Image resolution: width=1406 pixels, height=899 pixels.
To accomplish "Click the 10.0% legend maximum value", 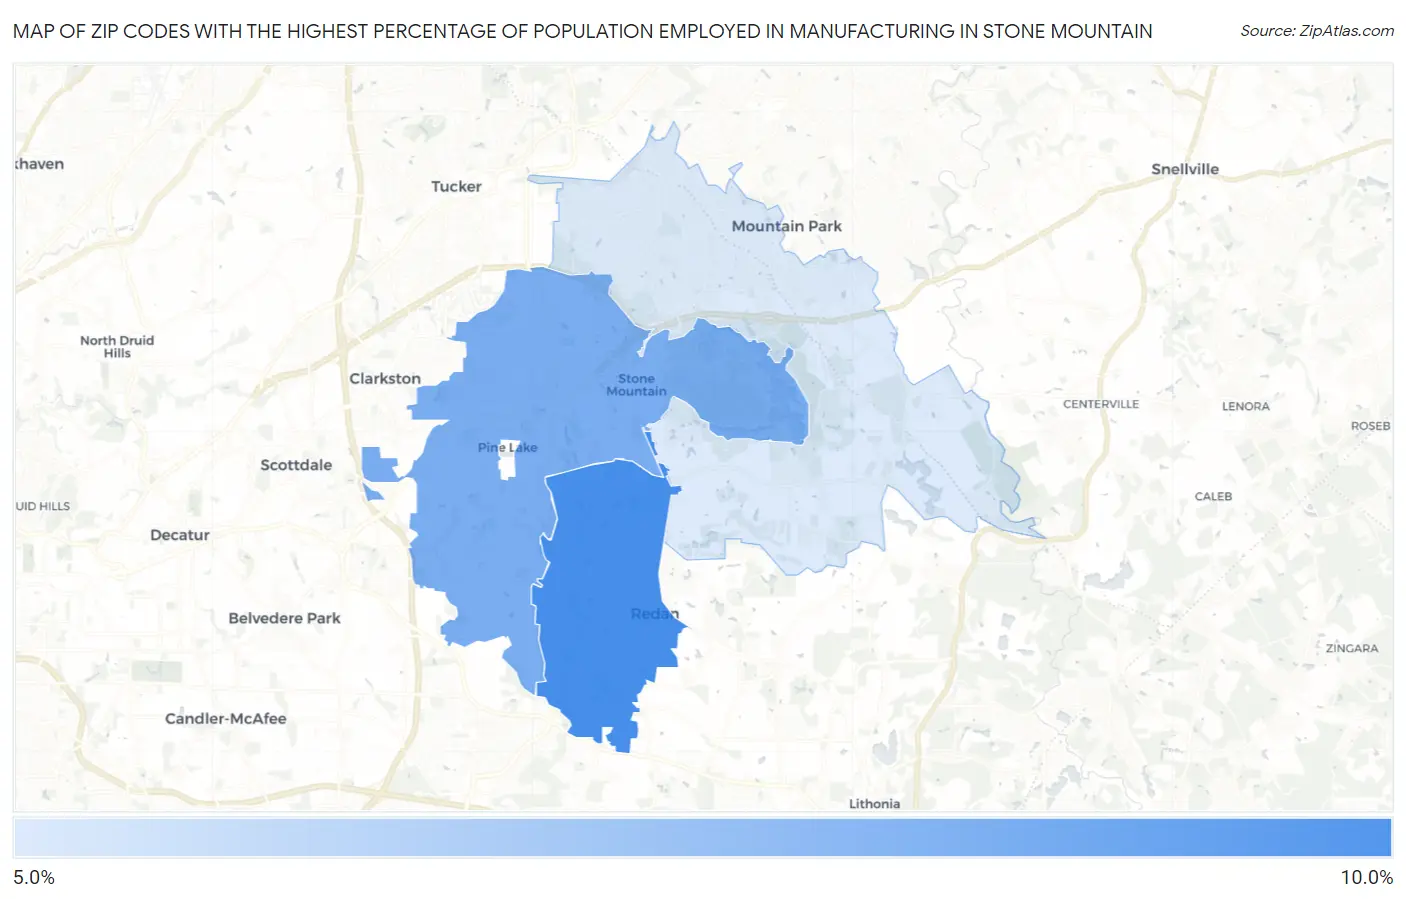I will click(x=1366, y=877).
